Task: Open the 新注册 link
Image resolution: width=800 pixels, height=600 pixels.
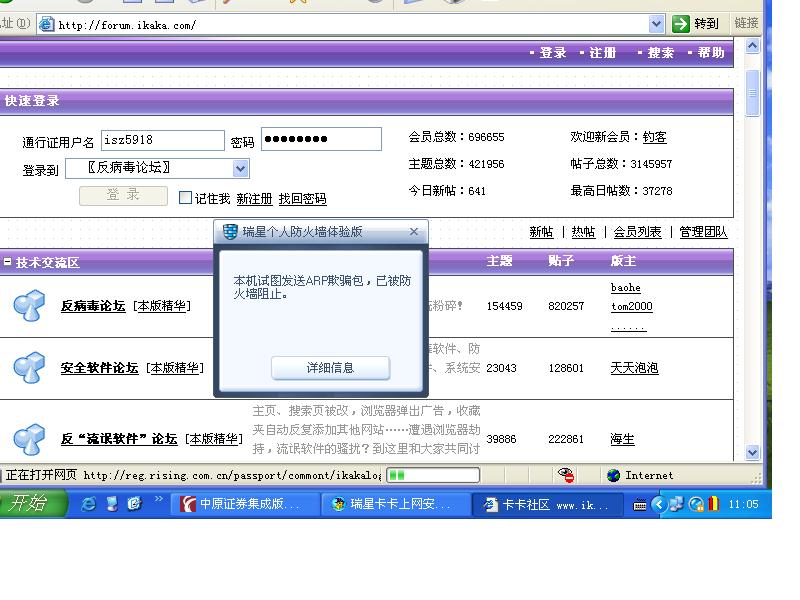Action: pos(254,198)
